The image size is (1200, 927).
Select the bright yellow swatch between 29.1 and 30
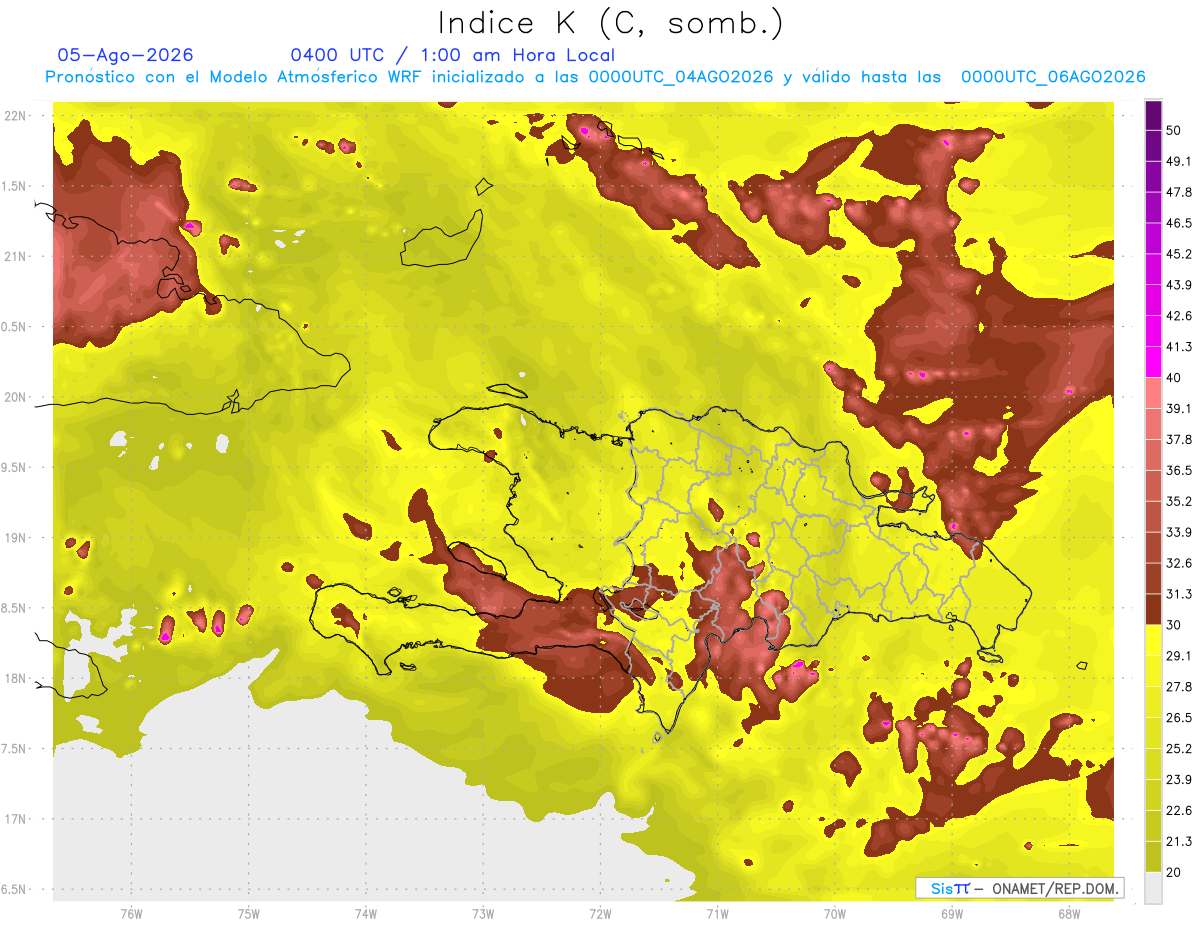pos(1154,640)
